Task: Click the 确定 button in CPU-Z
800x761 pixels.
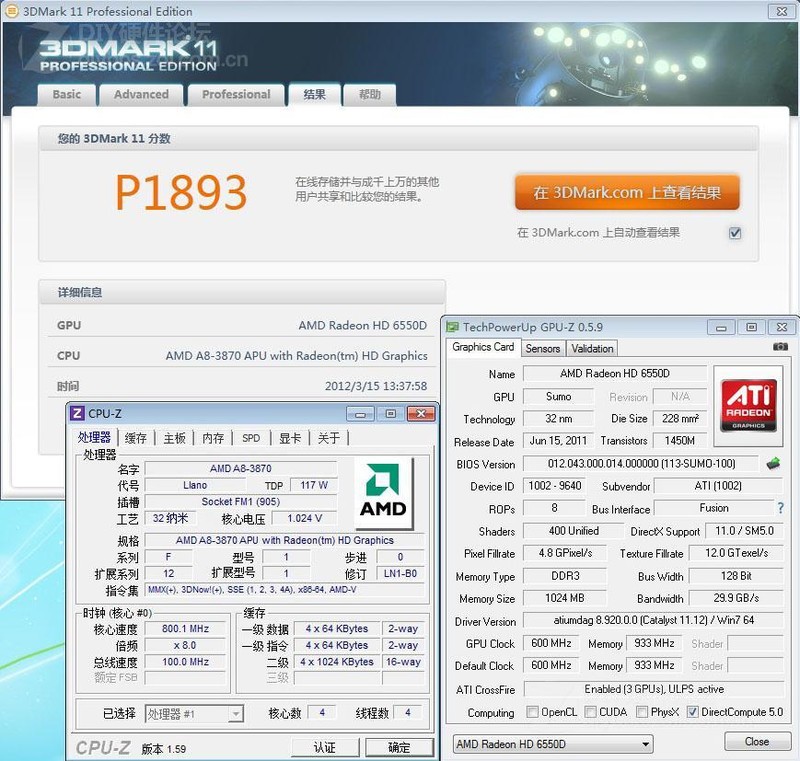Action: pyautogui.click(x=399, y=748)
